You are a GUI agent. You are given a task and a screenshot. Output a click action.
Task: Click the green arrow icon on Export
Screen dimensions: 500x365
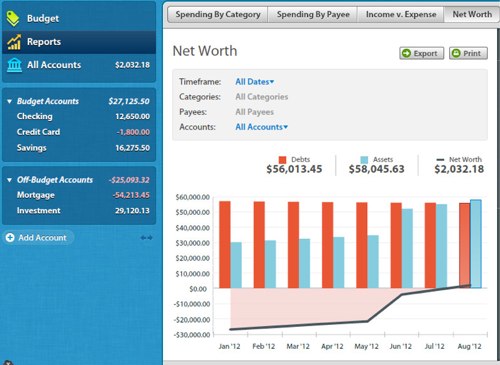[x=406, y=53]
